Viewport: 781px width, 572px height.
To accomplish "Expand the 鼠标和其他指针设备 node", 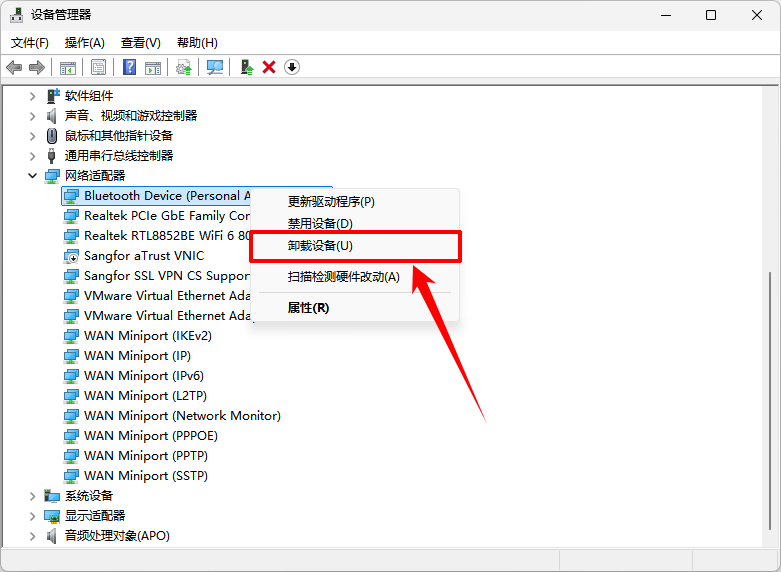I will (33, 136).
